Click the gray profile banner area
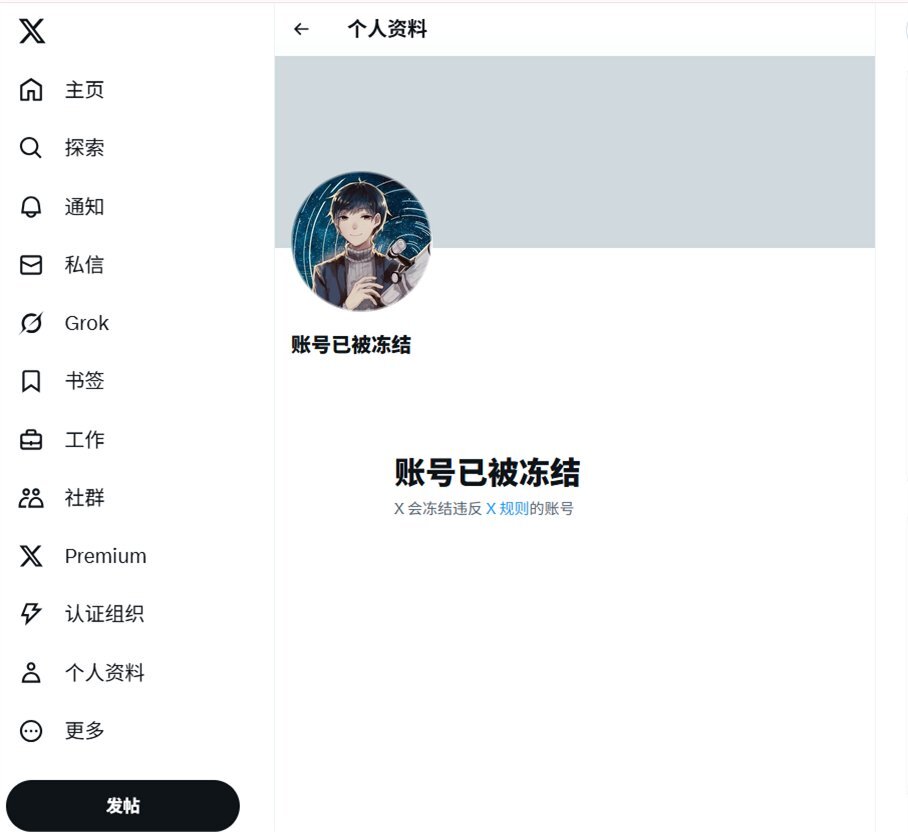This screenshot has width=908, height=832. click(x=574, y=152)
